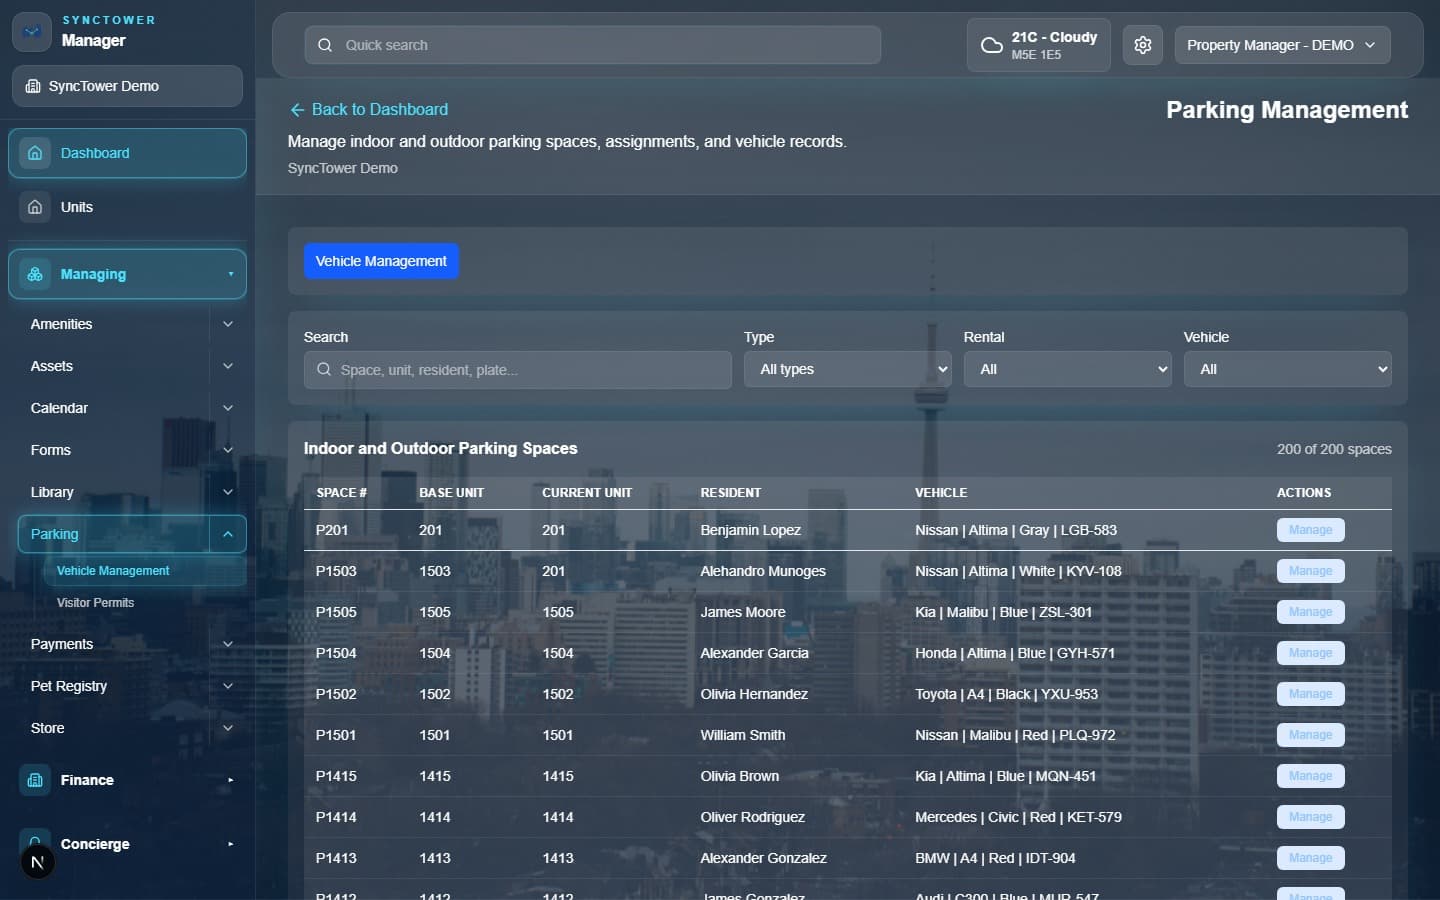
Task: Expand the Library submenu chevron
Action: (x=228, y=492)
